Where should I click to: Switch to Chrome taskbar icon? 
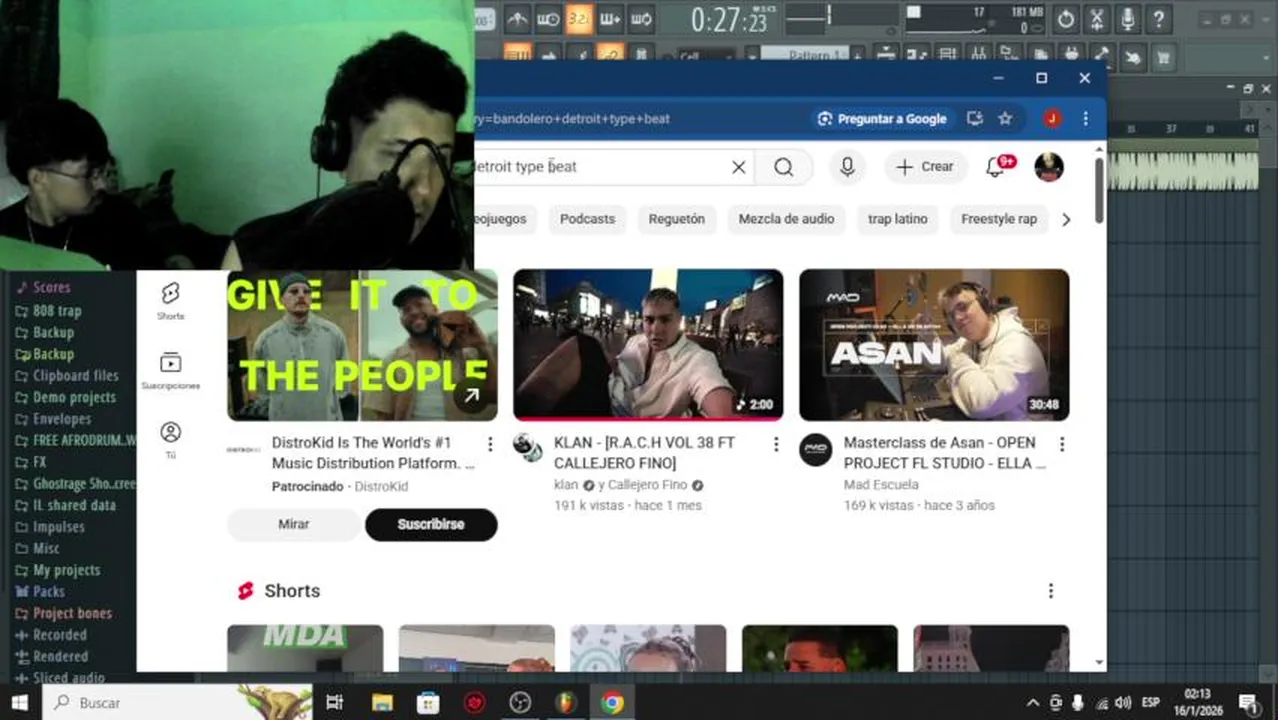[x=612, y=703]
